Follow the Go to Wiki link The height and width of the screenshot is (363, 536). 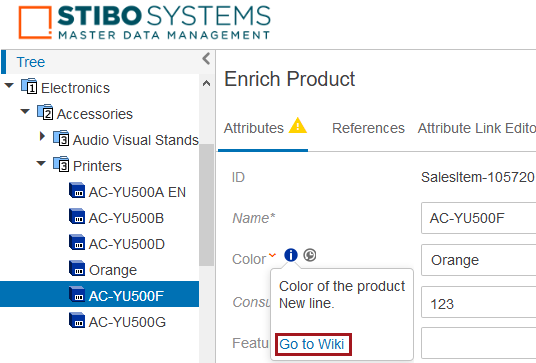tap(311, 344)
